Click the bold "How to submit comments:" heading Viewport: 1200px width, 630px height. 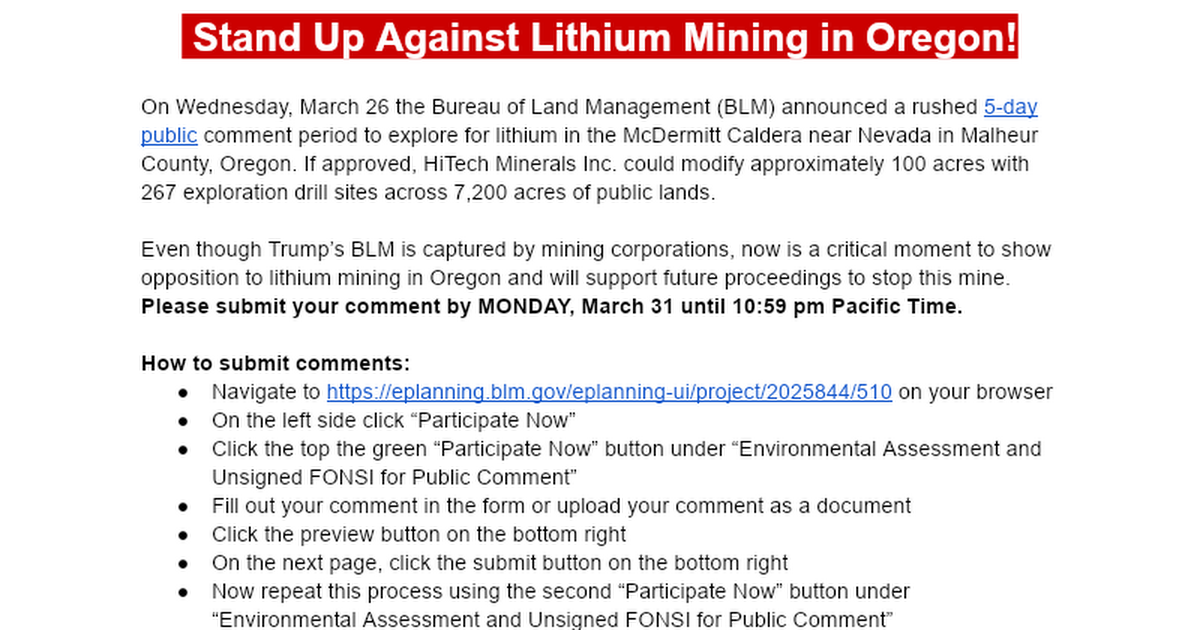click(x=275, y=363)
